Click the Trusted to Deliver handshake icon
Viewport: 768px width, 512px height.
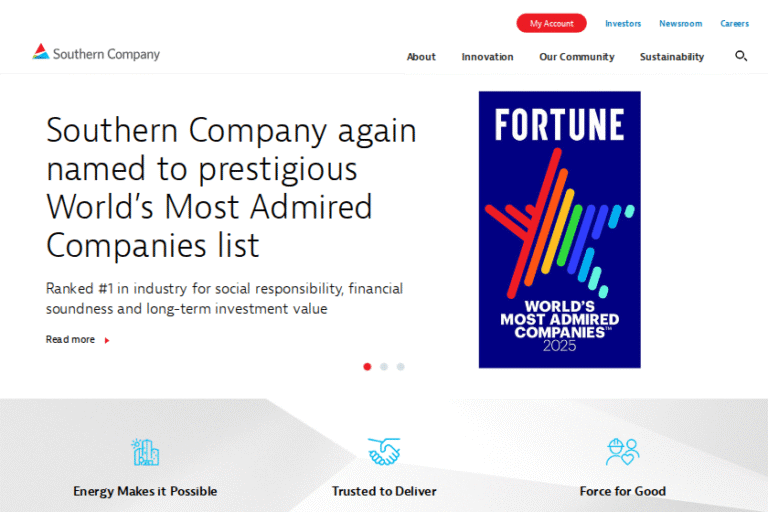384,452
